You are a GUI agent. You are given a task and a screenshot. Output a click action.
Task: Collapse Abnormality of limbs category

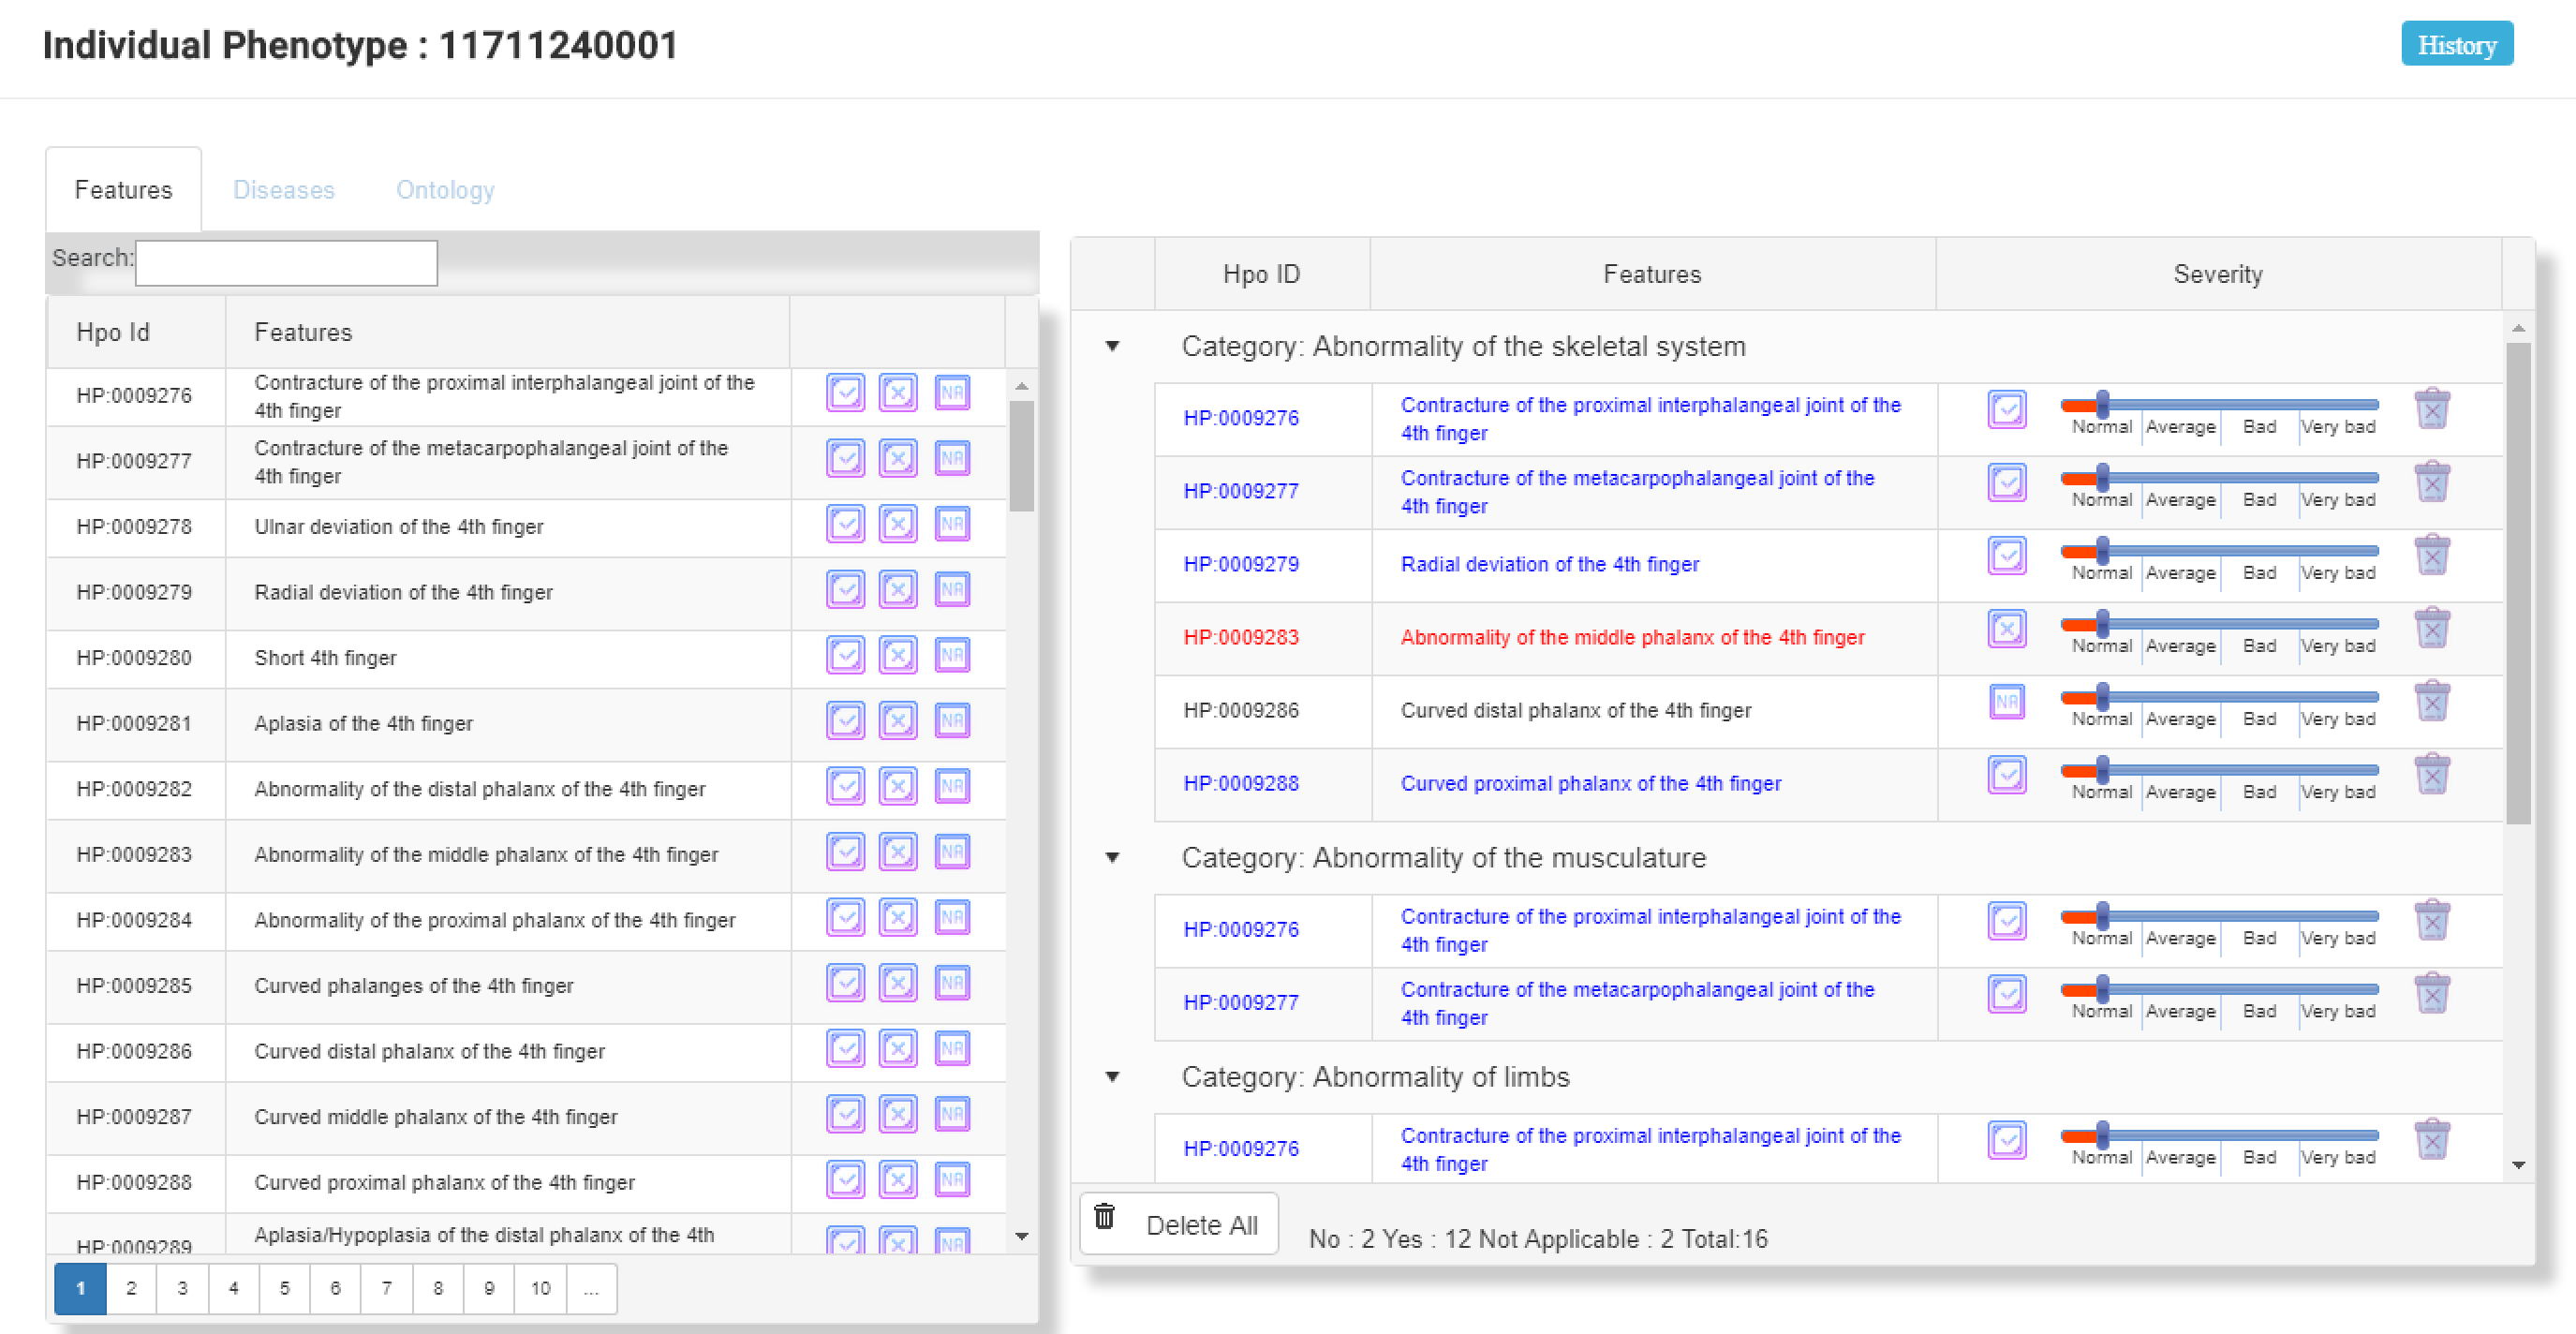[1112, 1077]
